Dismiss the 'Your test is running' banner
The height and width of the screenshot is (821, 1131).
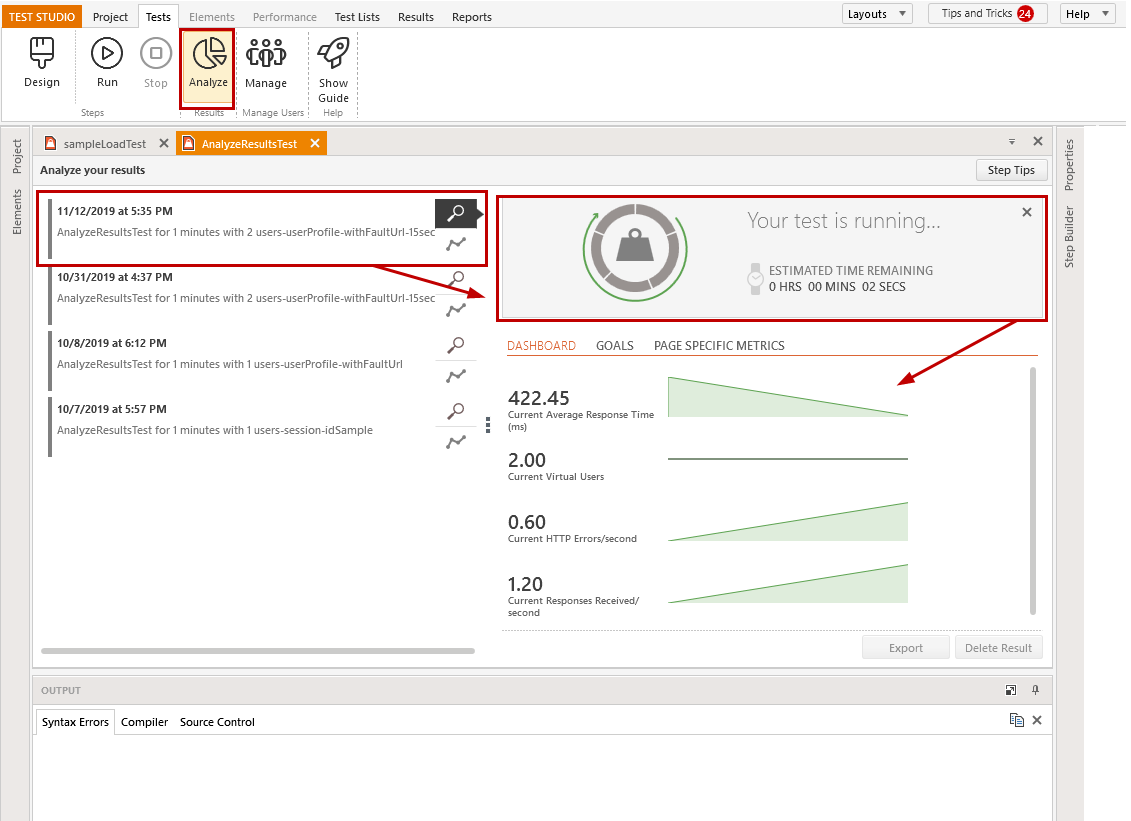(x=1027, y=212)
